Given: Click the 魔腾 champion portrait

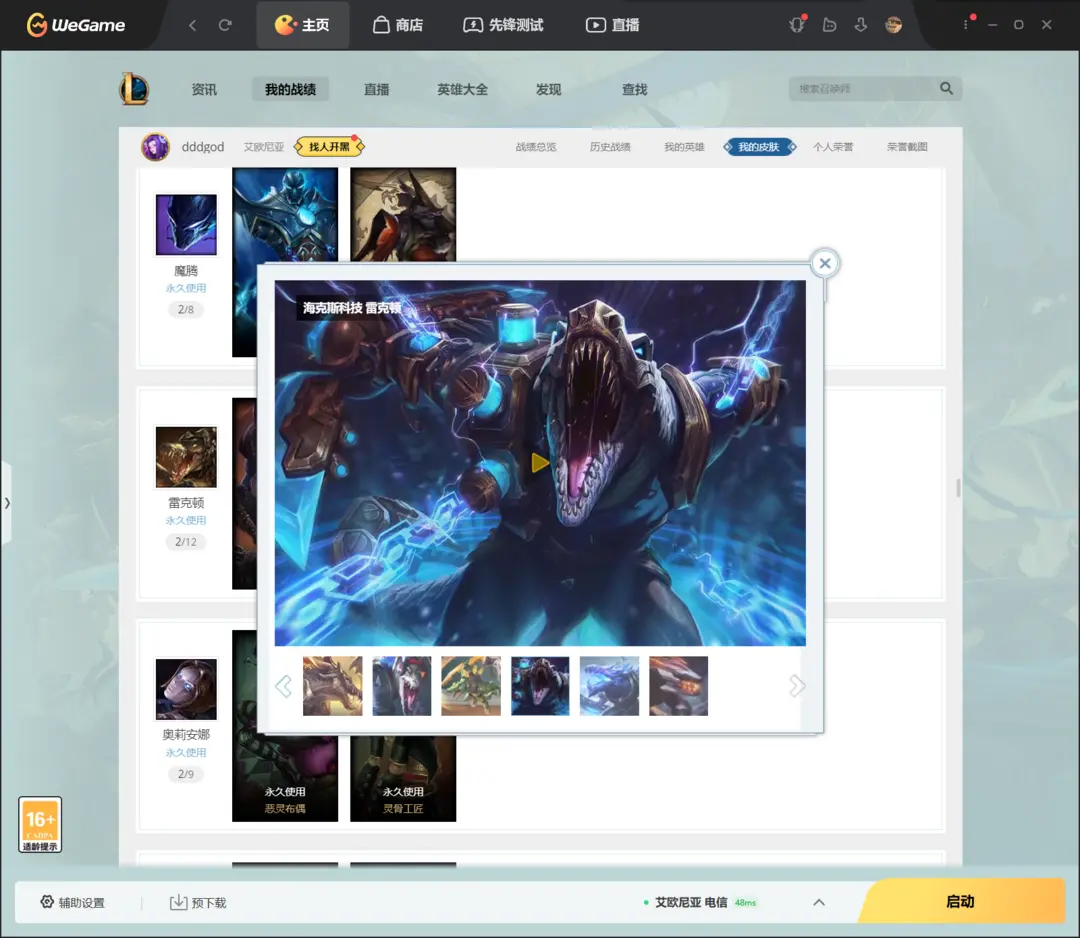Looking at the screenshot, I should [x=186, y=225].
